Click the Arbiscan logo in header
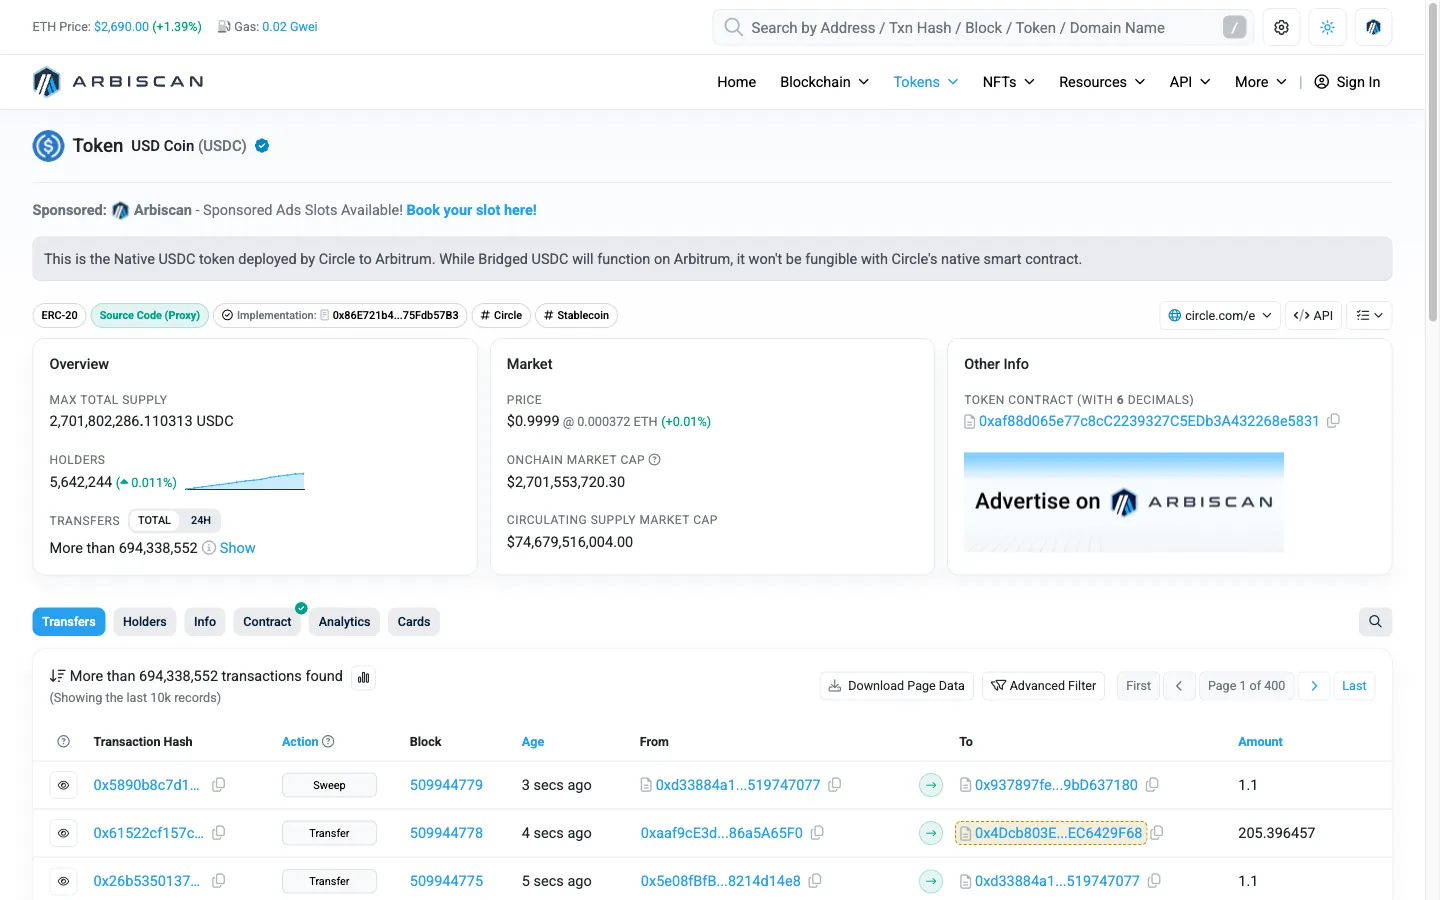The width and height of the screenshot is (1440, 900). click(118, 82)
